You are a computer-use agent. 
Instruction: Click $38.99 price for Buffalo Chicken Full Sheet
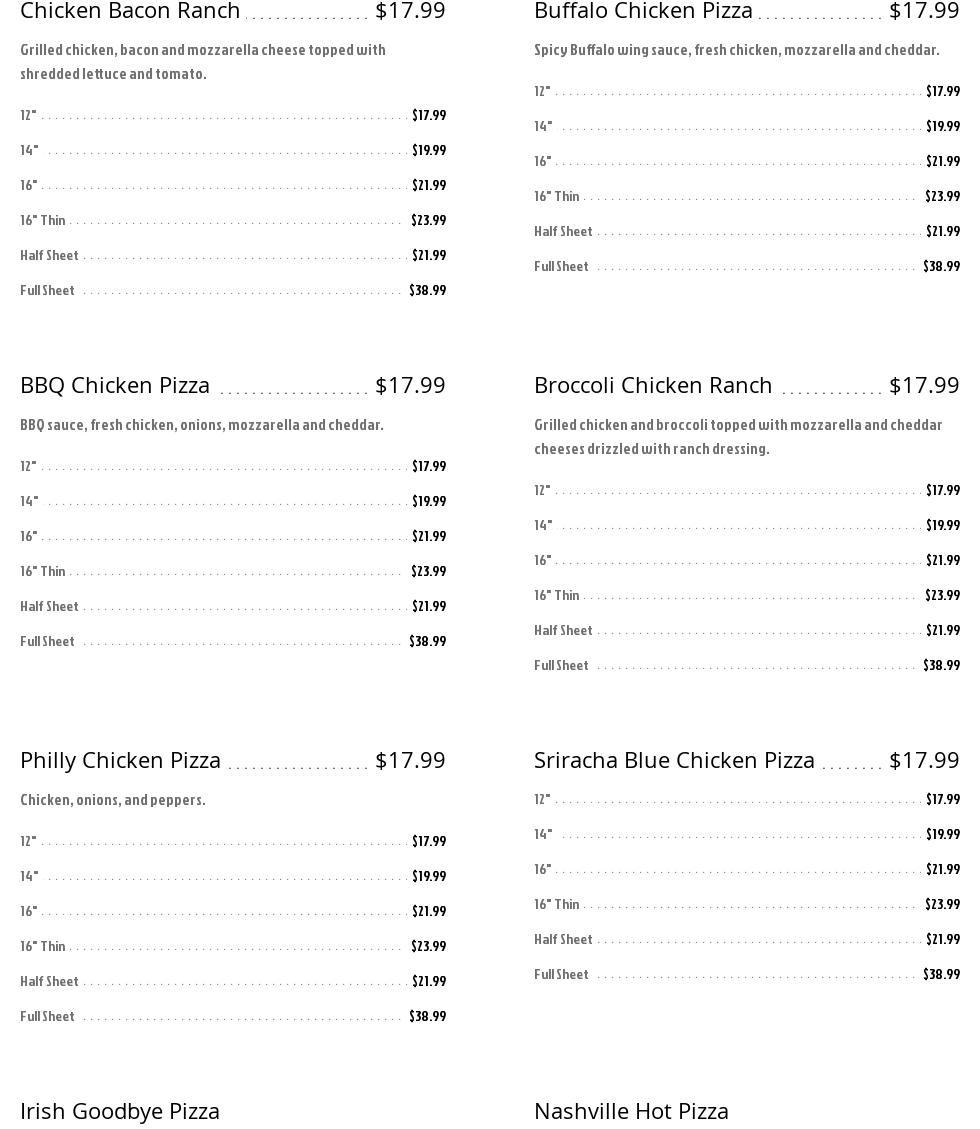(941, 266)
